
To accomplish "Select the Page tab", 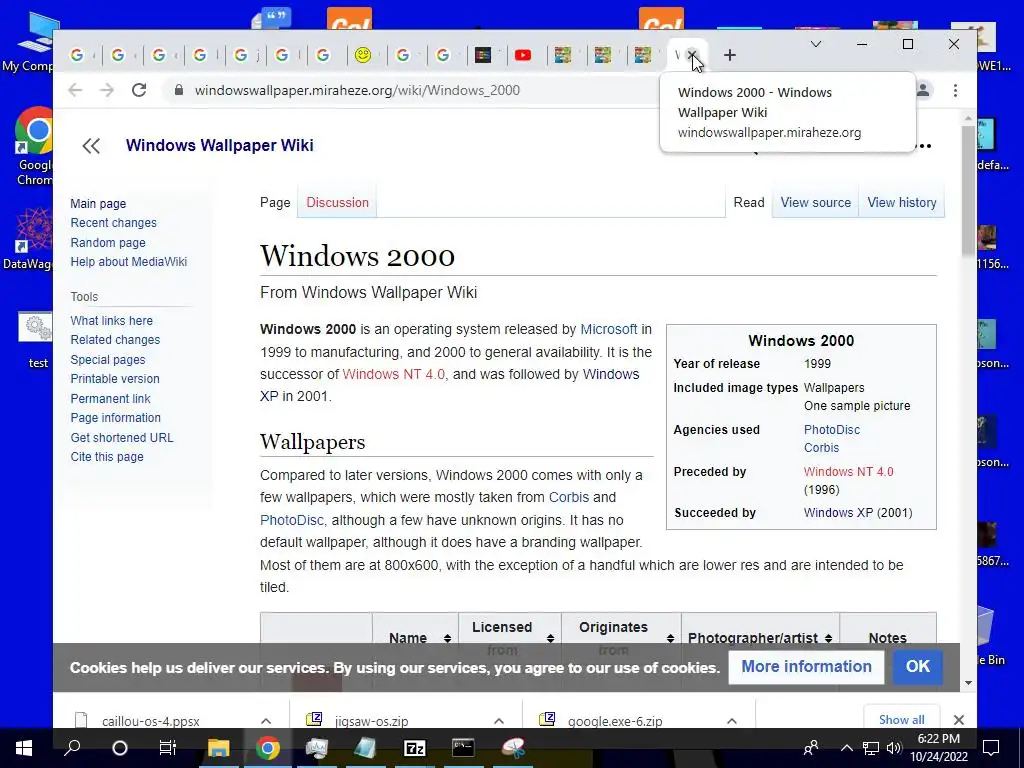I will 275,202.
